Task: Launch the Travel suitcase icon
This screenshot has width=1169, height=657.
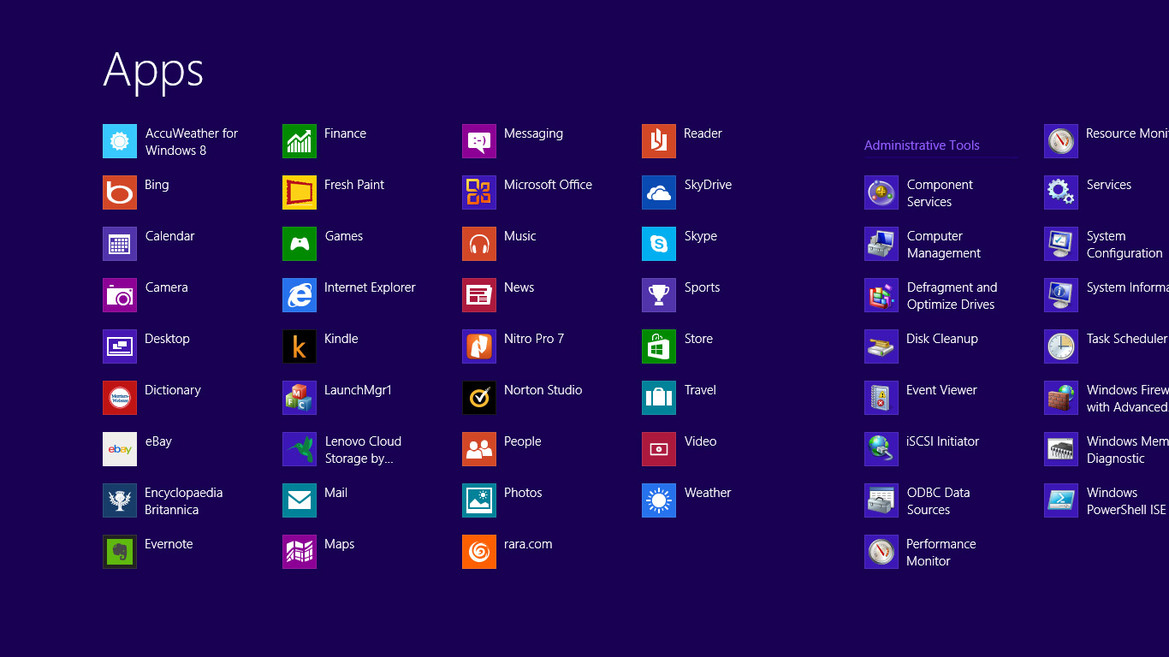Action: click(658, 398)
